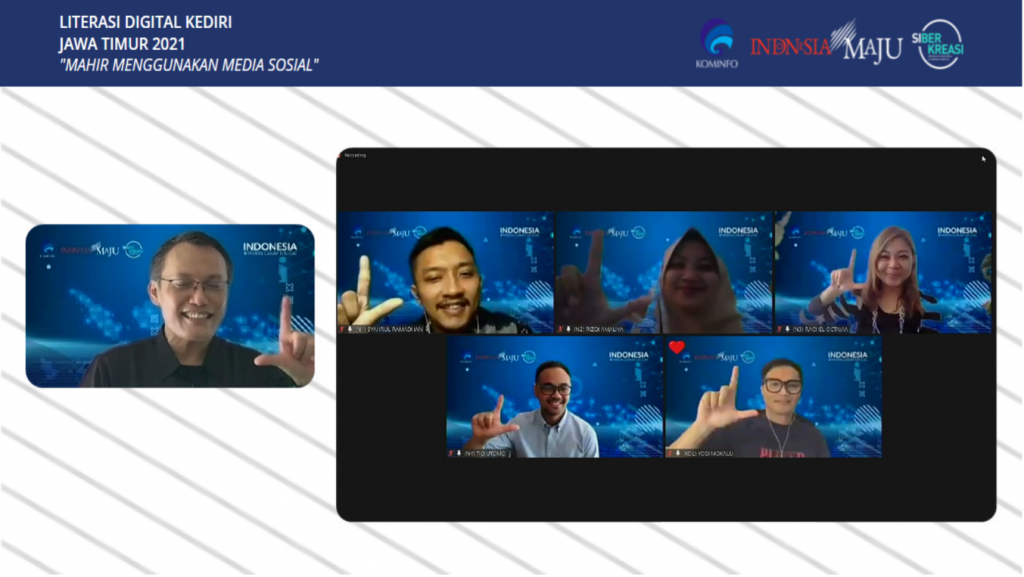Click the "Literasi Digital Kediri" title text
The height and width of the screenshot is (577, 1024).
[145, 22]
